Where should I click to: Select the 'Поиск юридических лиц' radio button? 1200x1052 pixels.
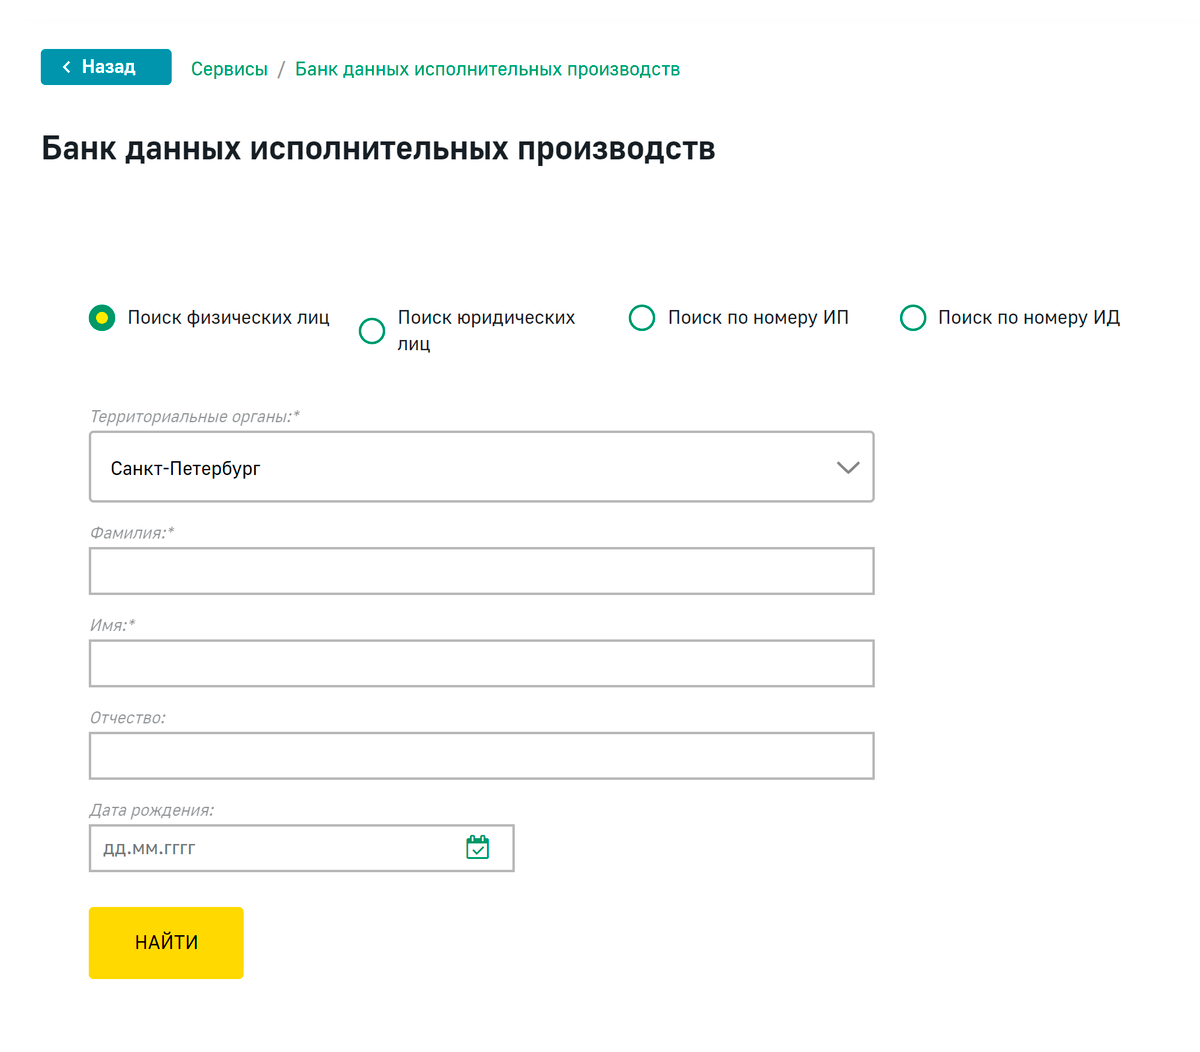tap(372, 331)
